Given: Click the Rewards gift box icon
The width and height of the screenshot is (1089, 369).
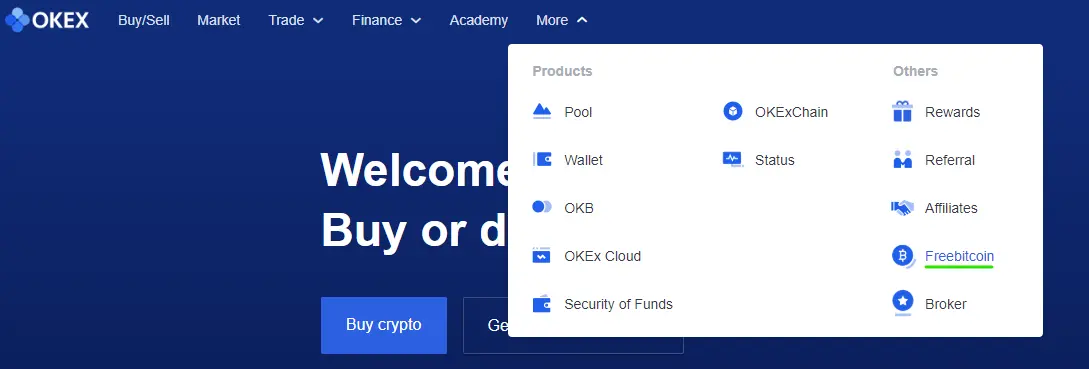Looking at the screenshot, I should pos(902,111).
